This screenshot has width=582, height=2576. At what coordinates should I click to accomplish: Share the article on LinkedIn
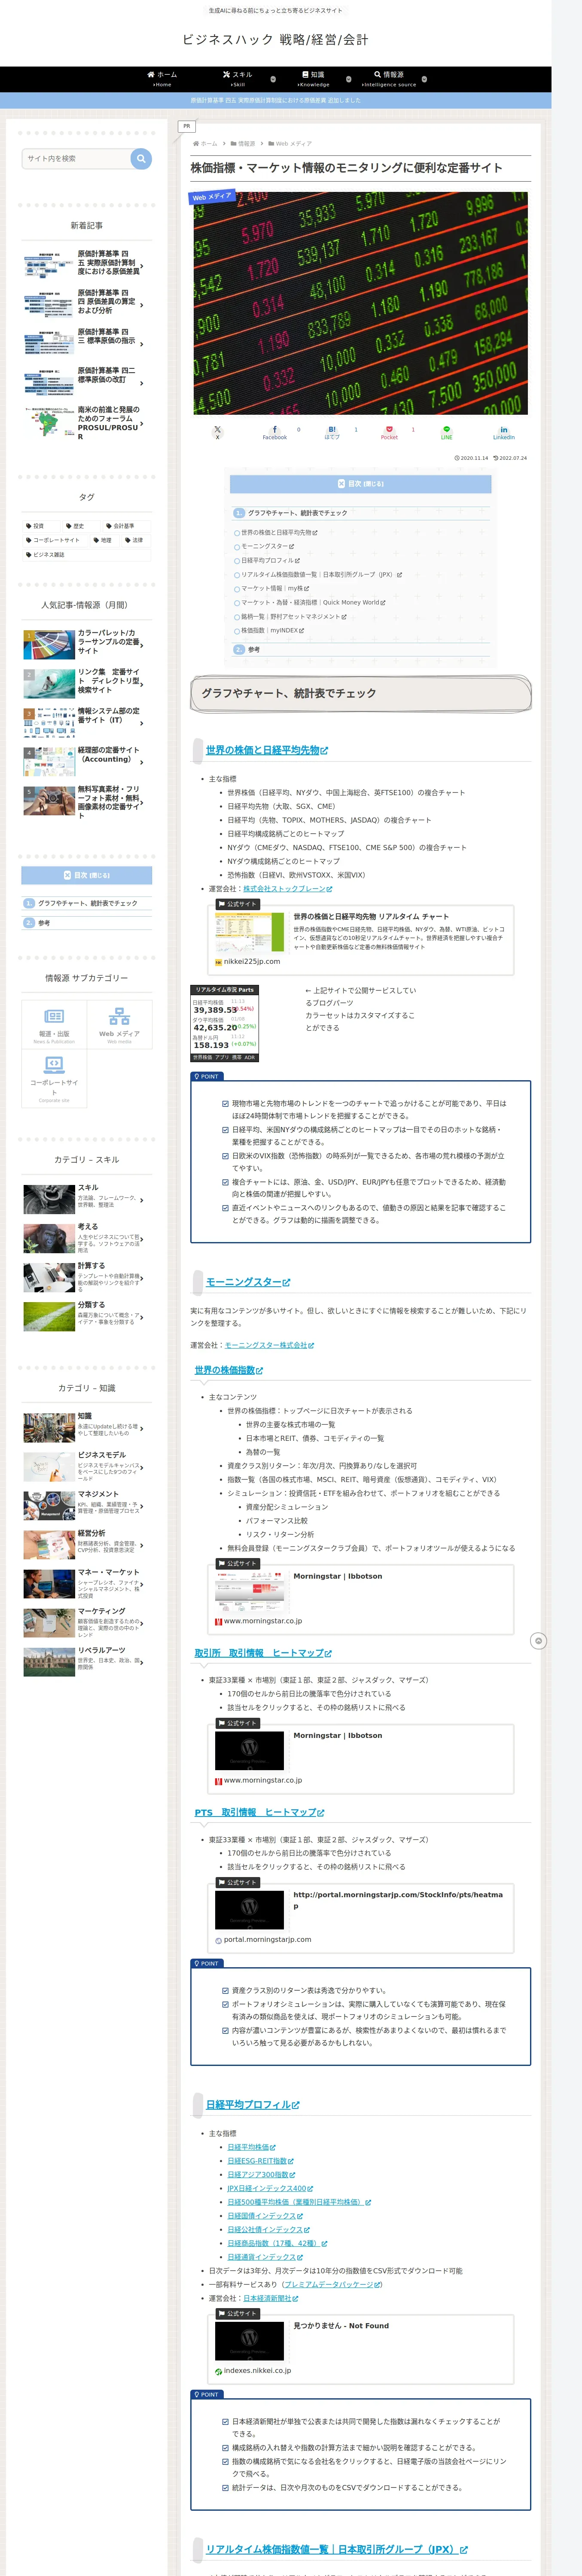(x=504, y=432)
